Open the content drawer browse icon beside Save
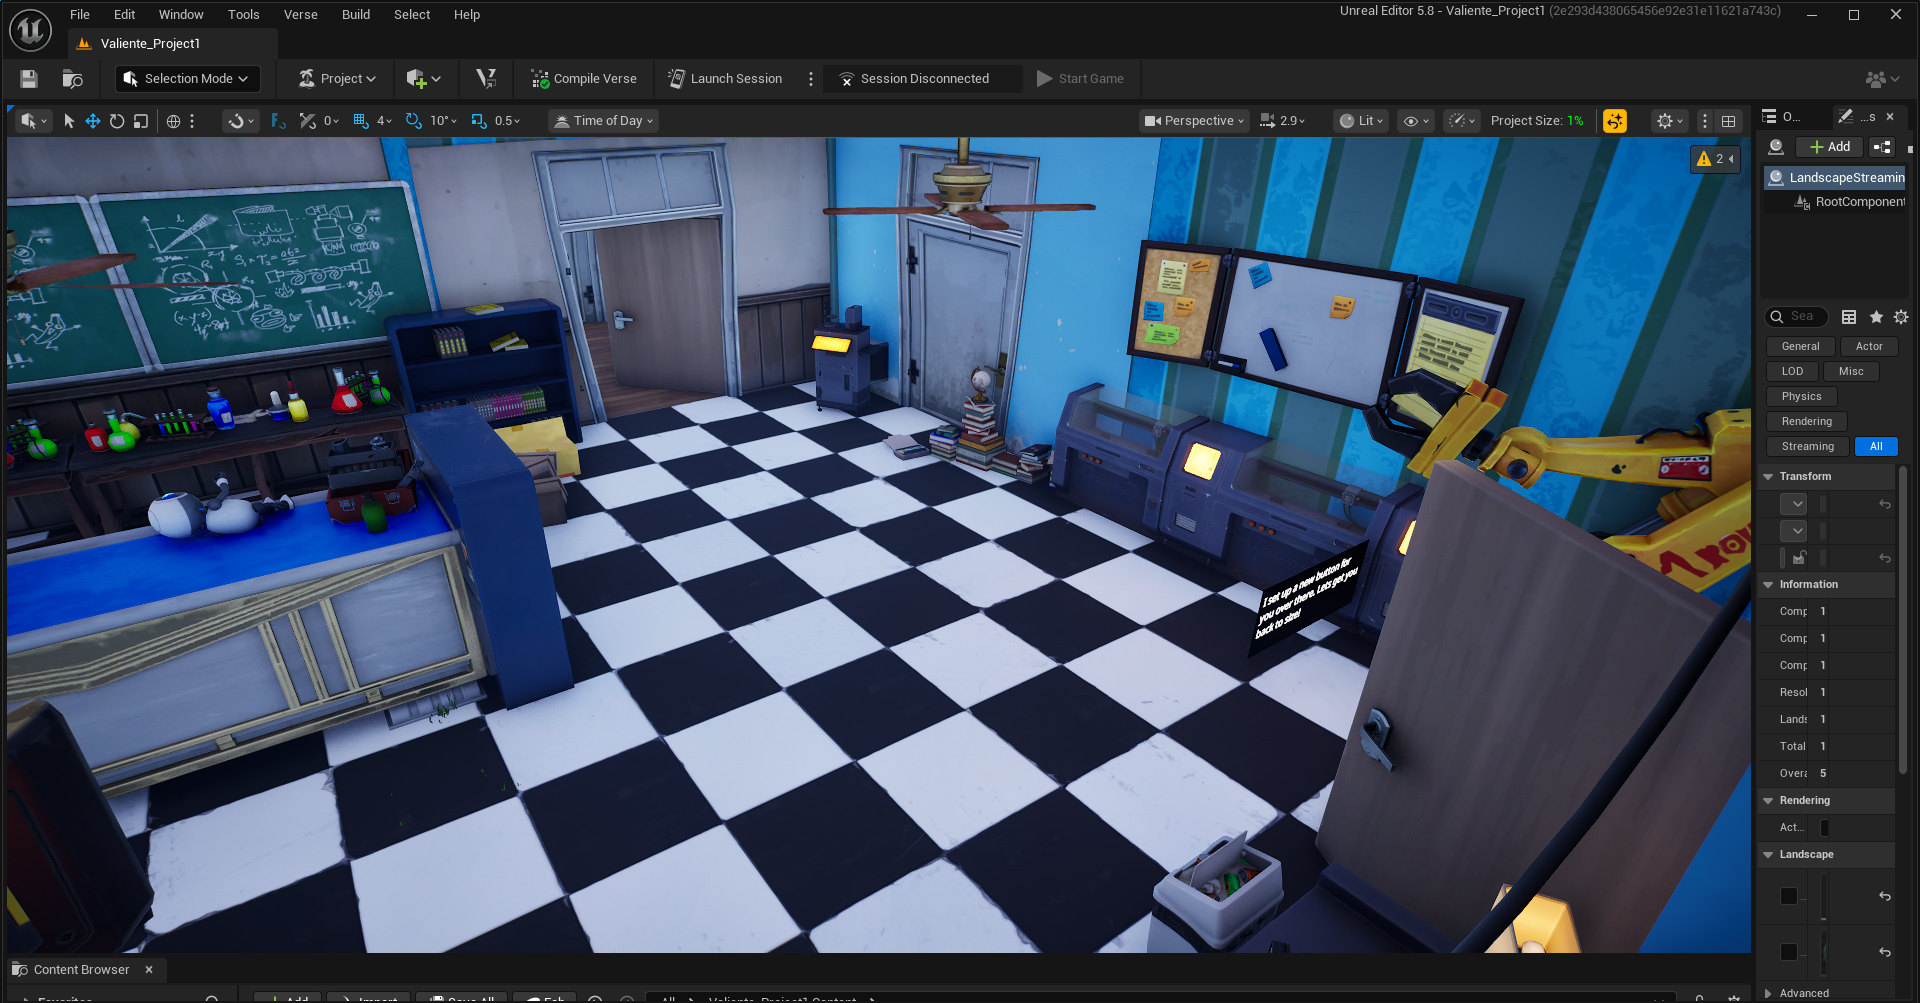 tap(72, 79)
